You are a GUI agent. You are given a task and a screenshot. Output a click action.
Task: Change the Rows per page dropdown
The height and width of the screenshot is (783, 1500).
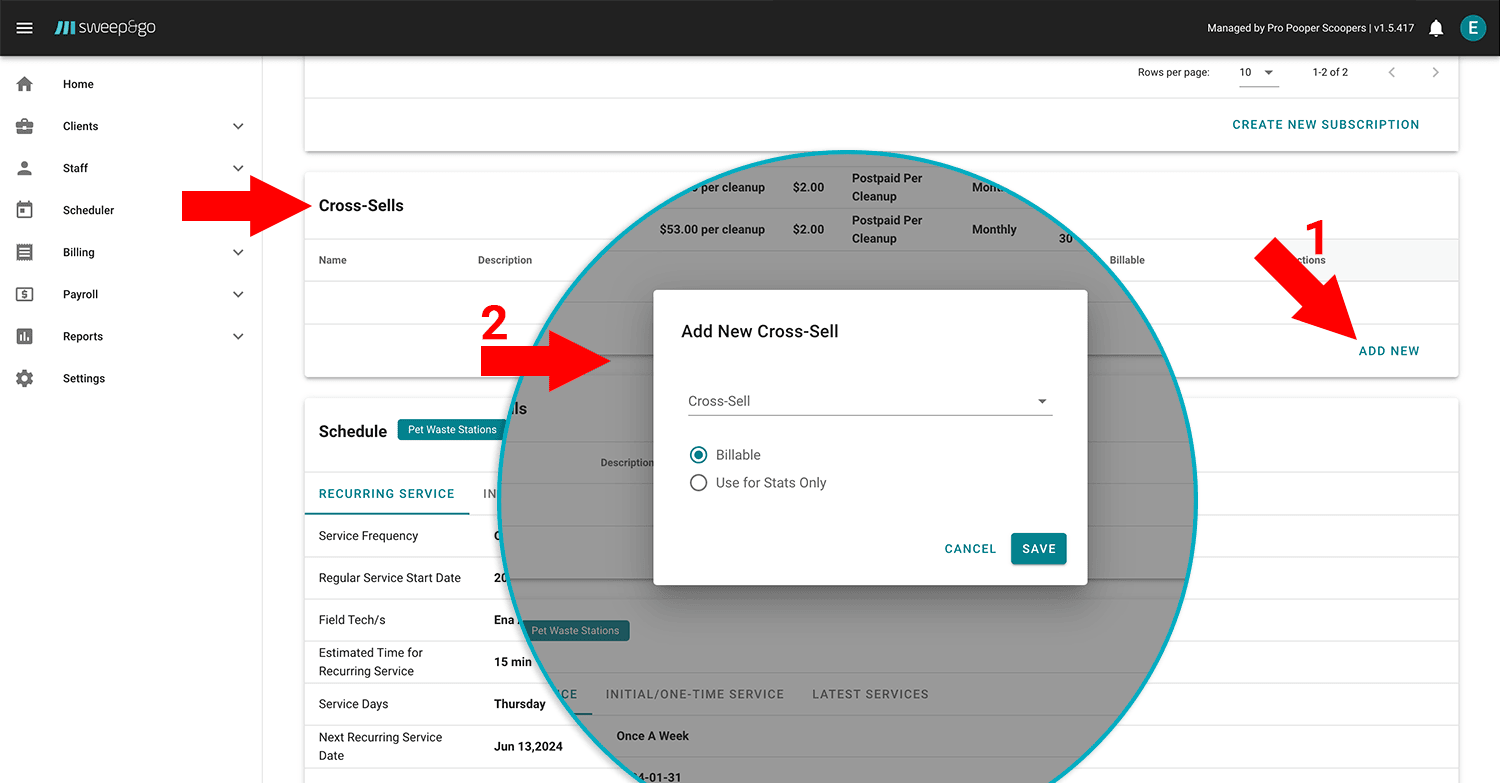[1258, 73]
